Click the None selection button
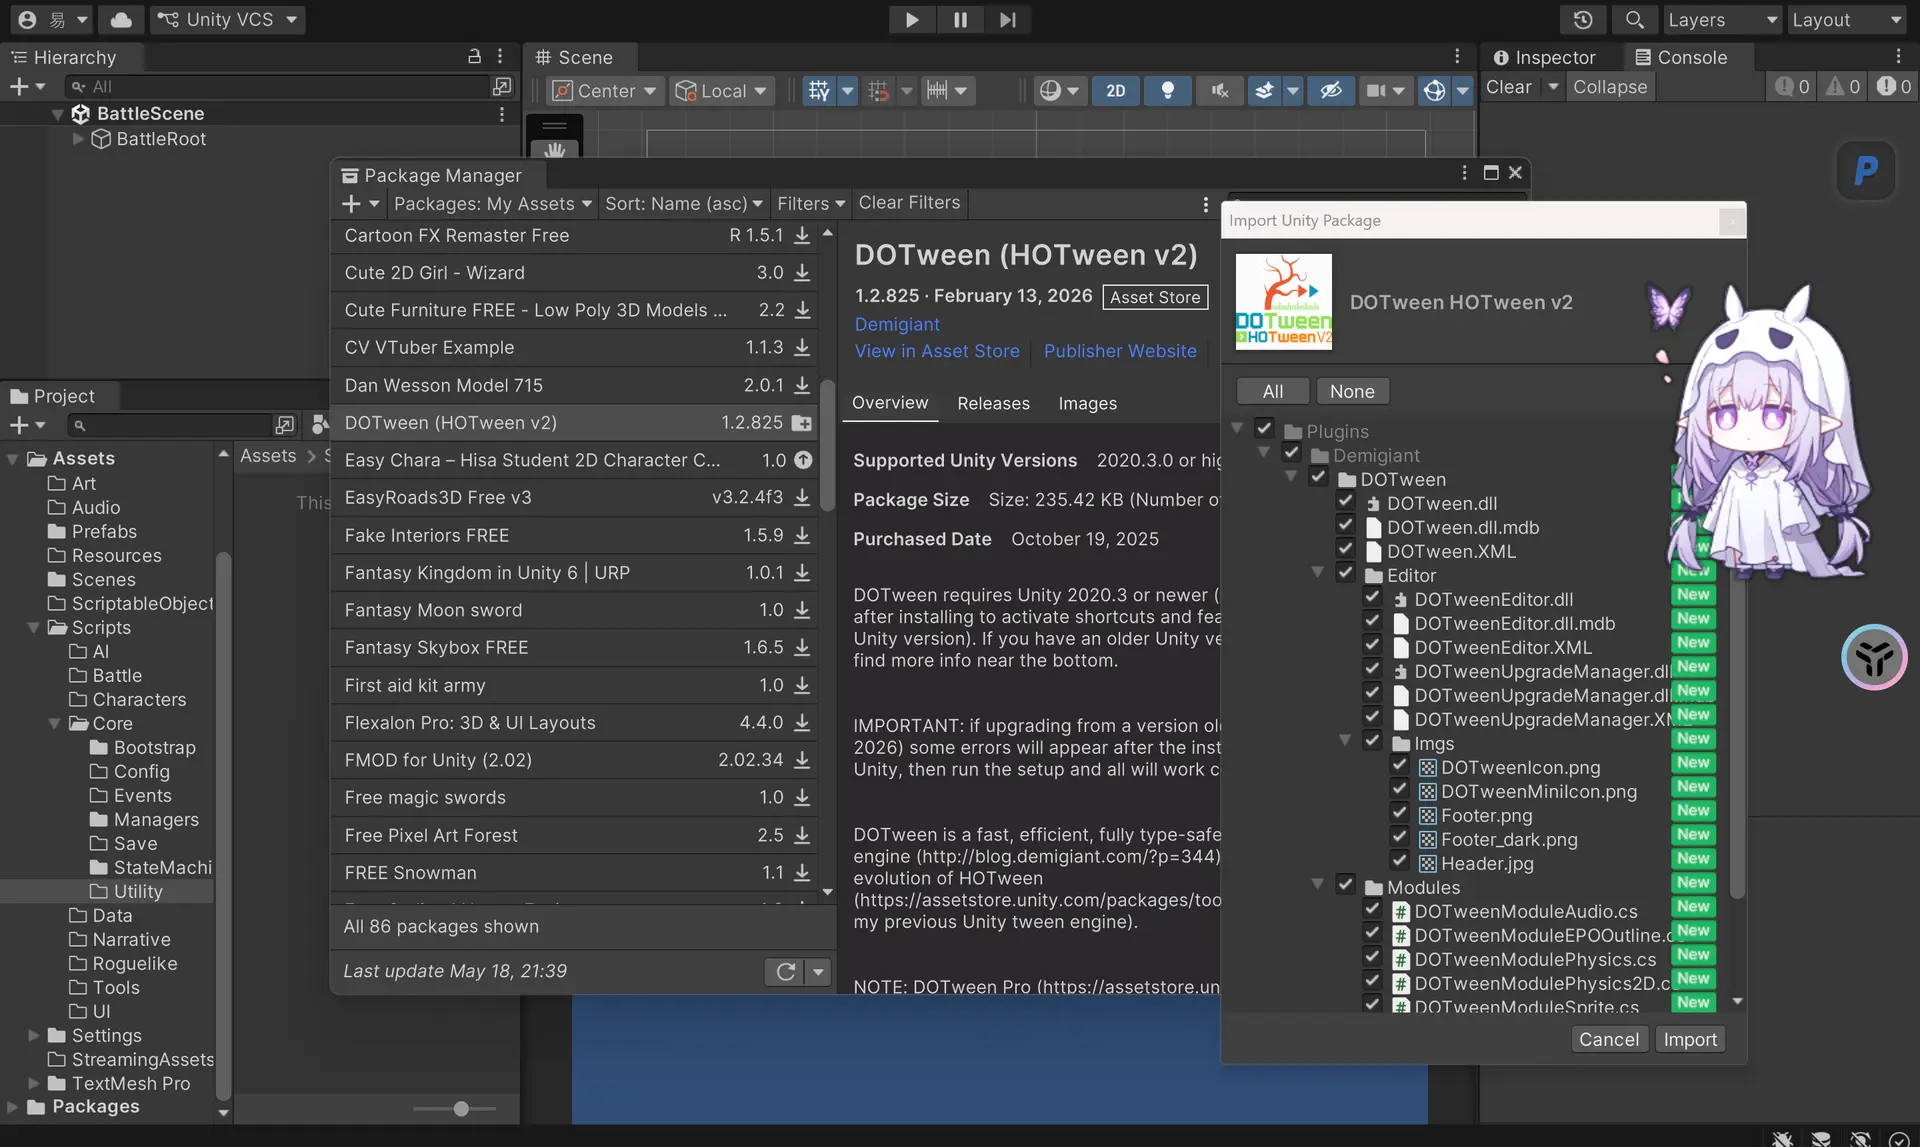This screenshot has width=1920, height=1147. click(1352, 392)
